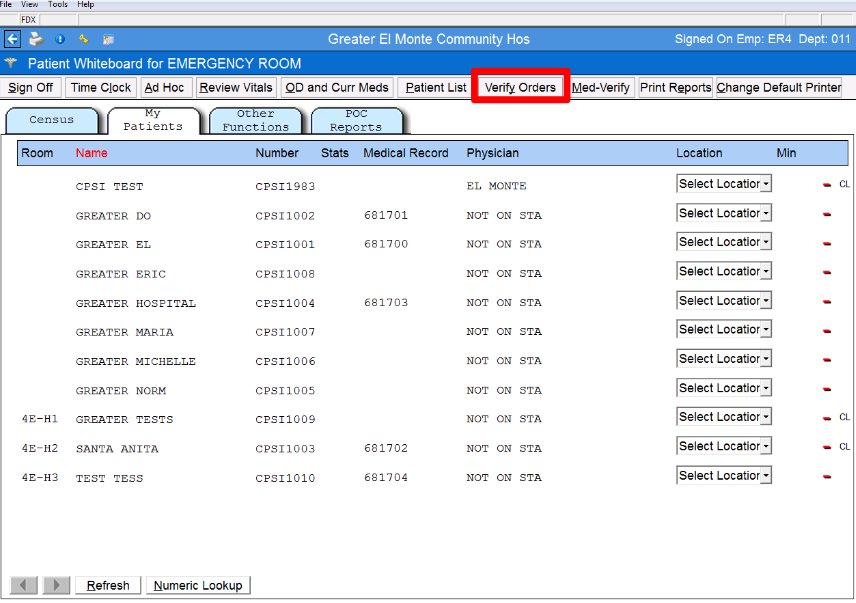Open the printer icon on the toolbar
Screen dimensions: 856x603
(37, 38)
